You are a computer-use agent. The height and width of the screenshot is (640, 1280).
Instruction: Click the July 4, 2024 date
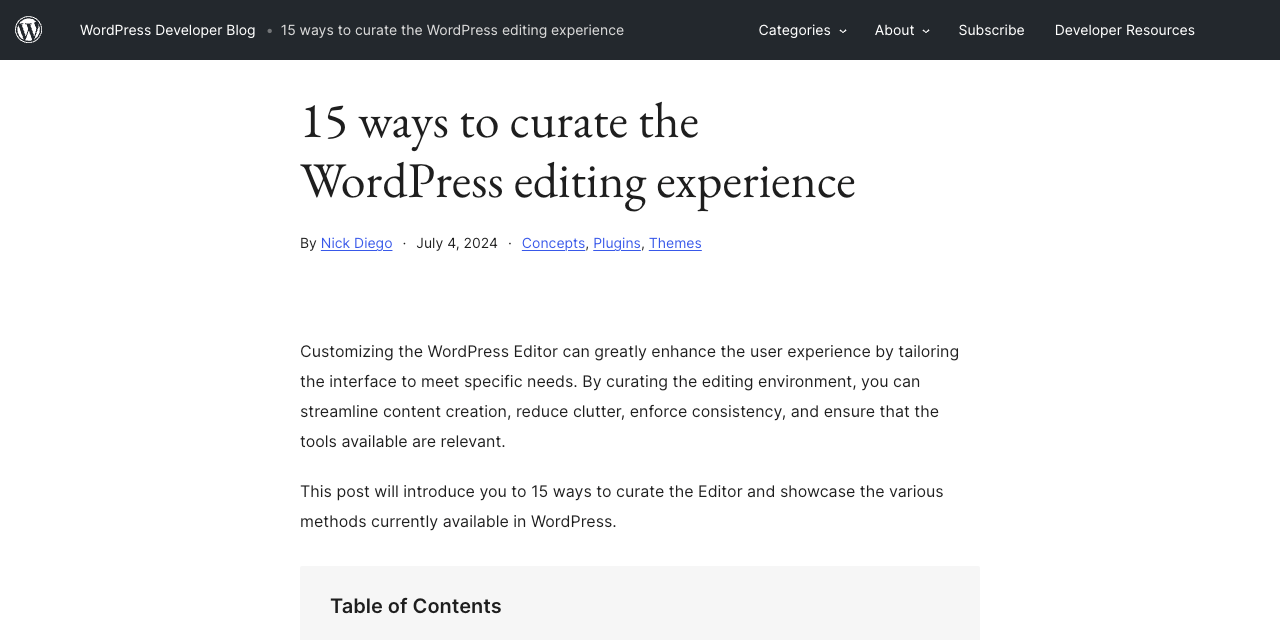pyautogui.click(x=457, y=243)
